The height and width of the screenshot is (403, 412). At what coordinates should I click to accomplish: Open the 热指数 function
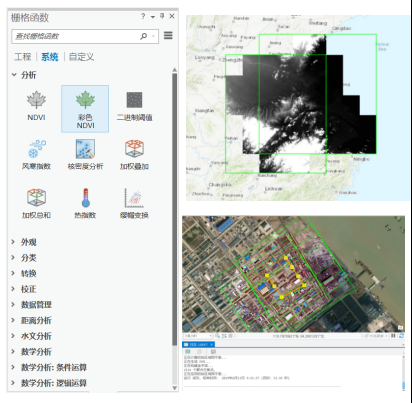click(85, 203)
